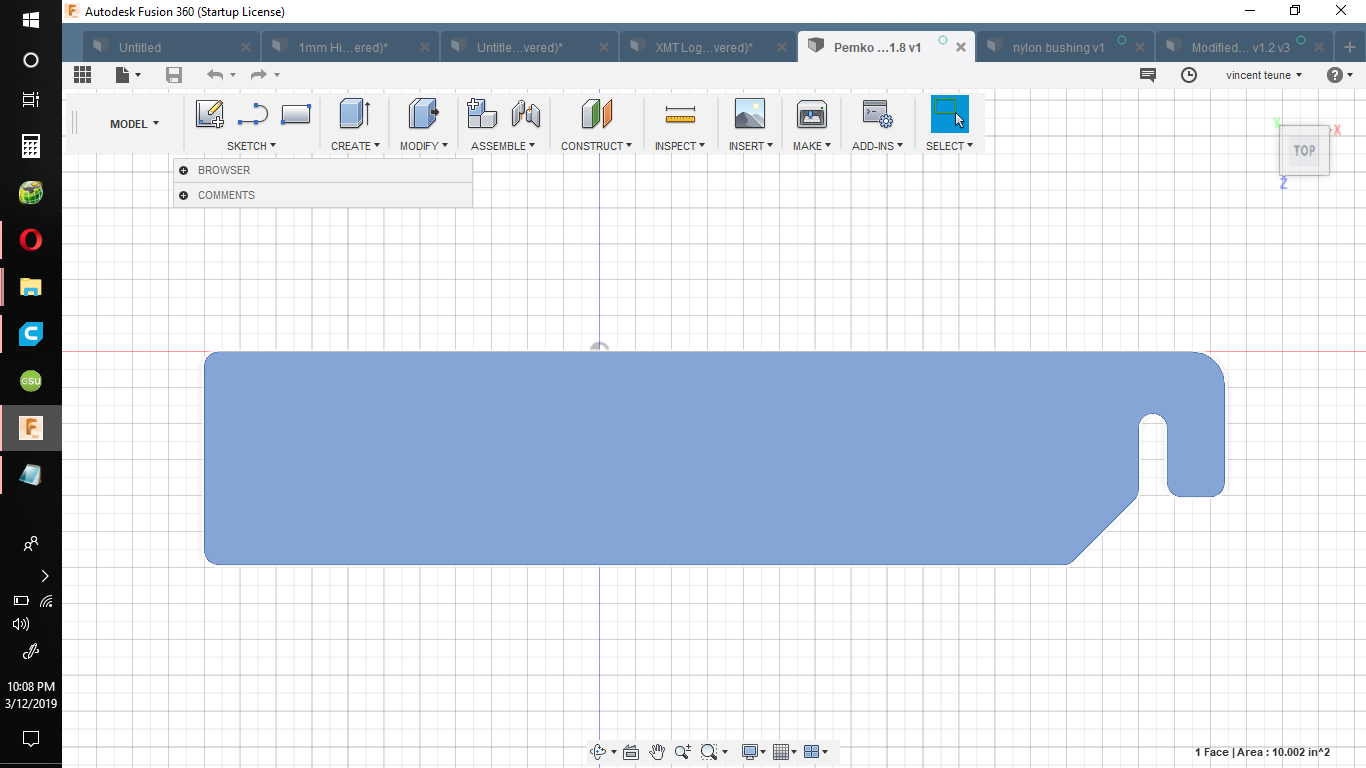1366x768 pixels.
Task: Open the ADD-INS dropdown menu
Action: point(877,146)
